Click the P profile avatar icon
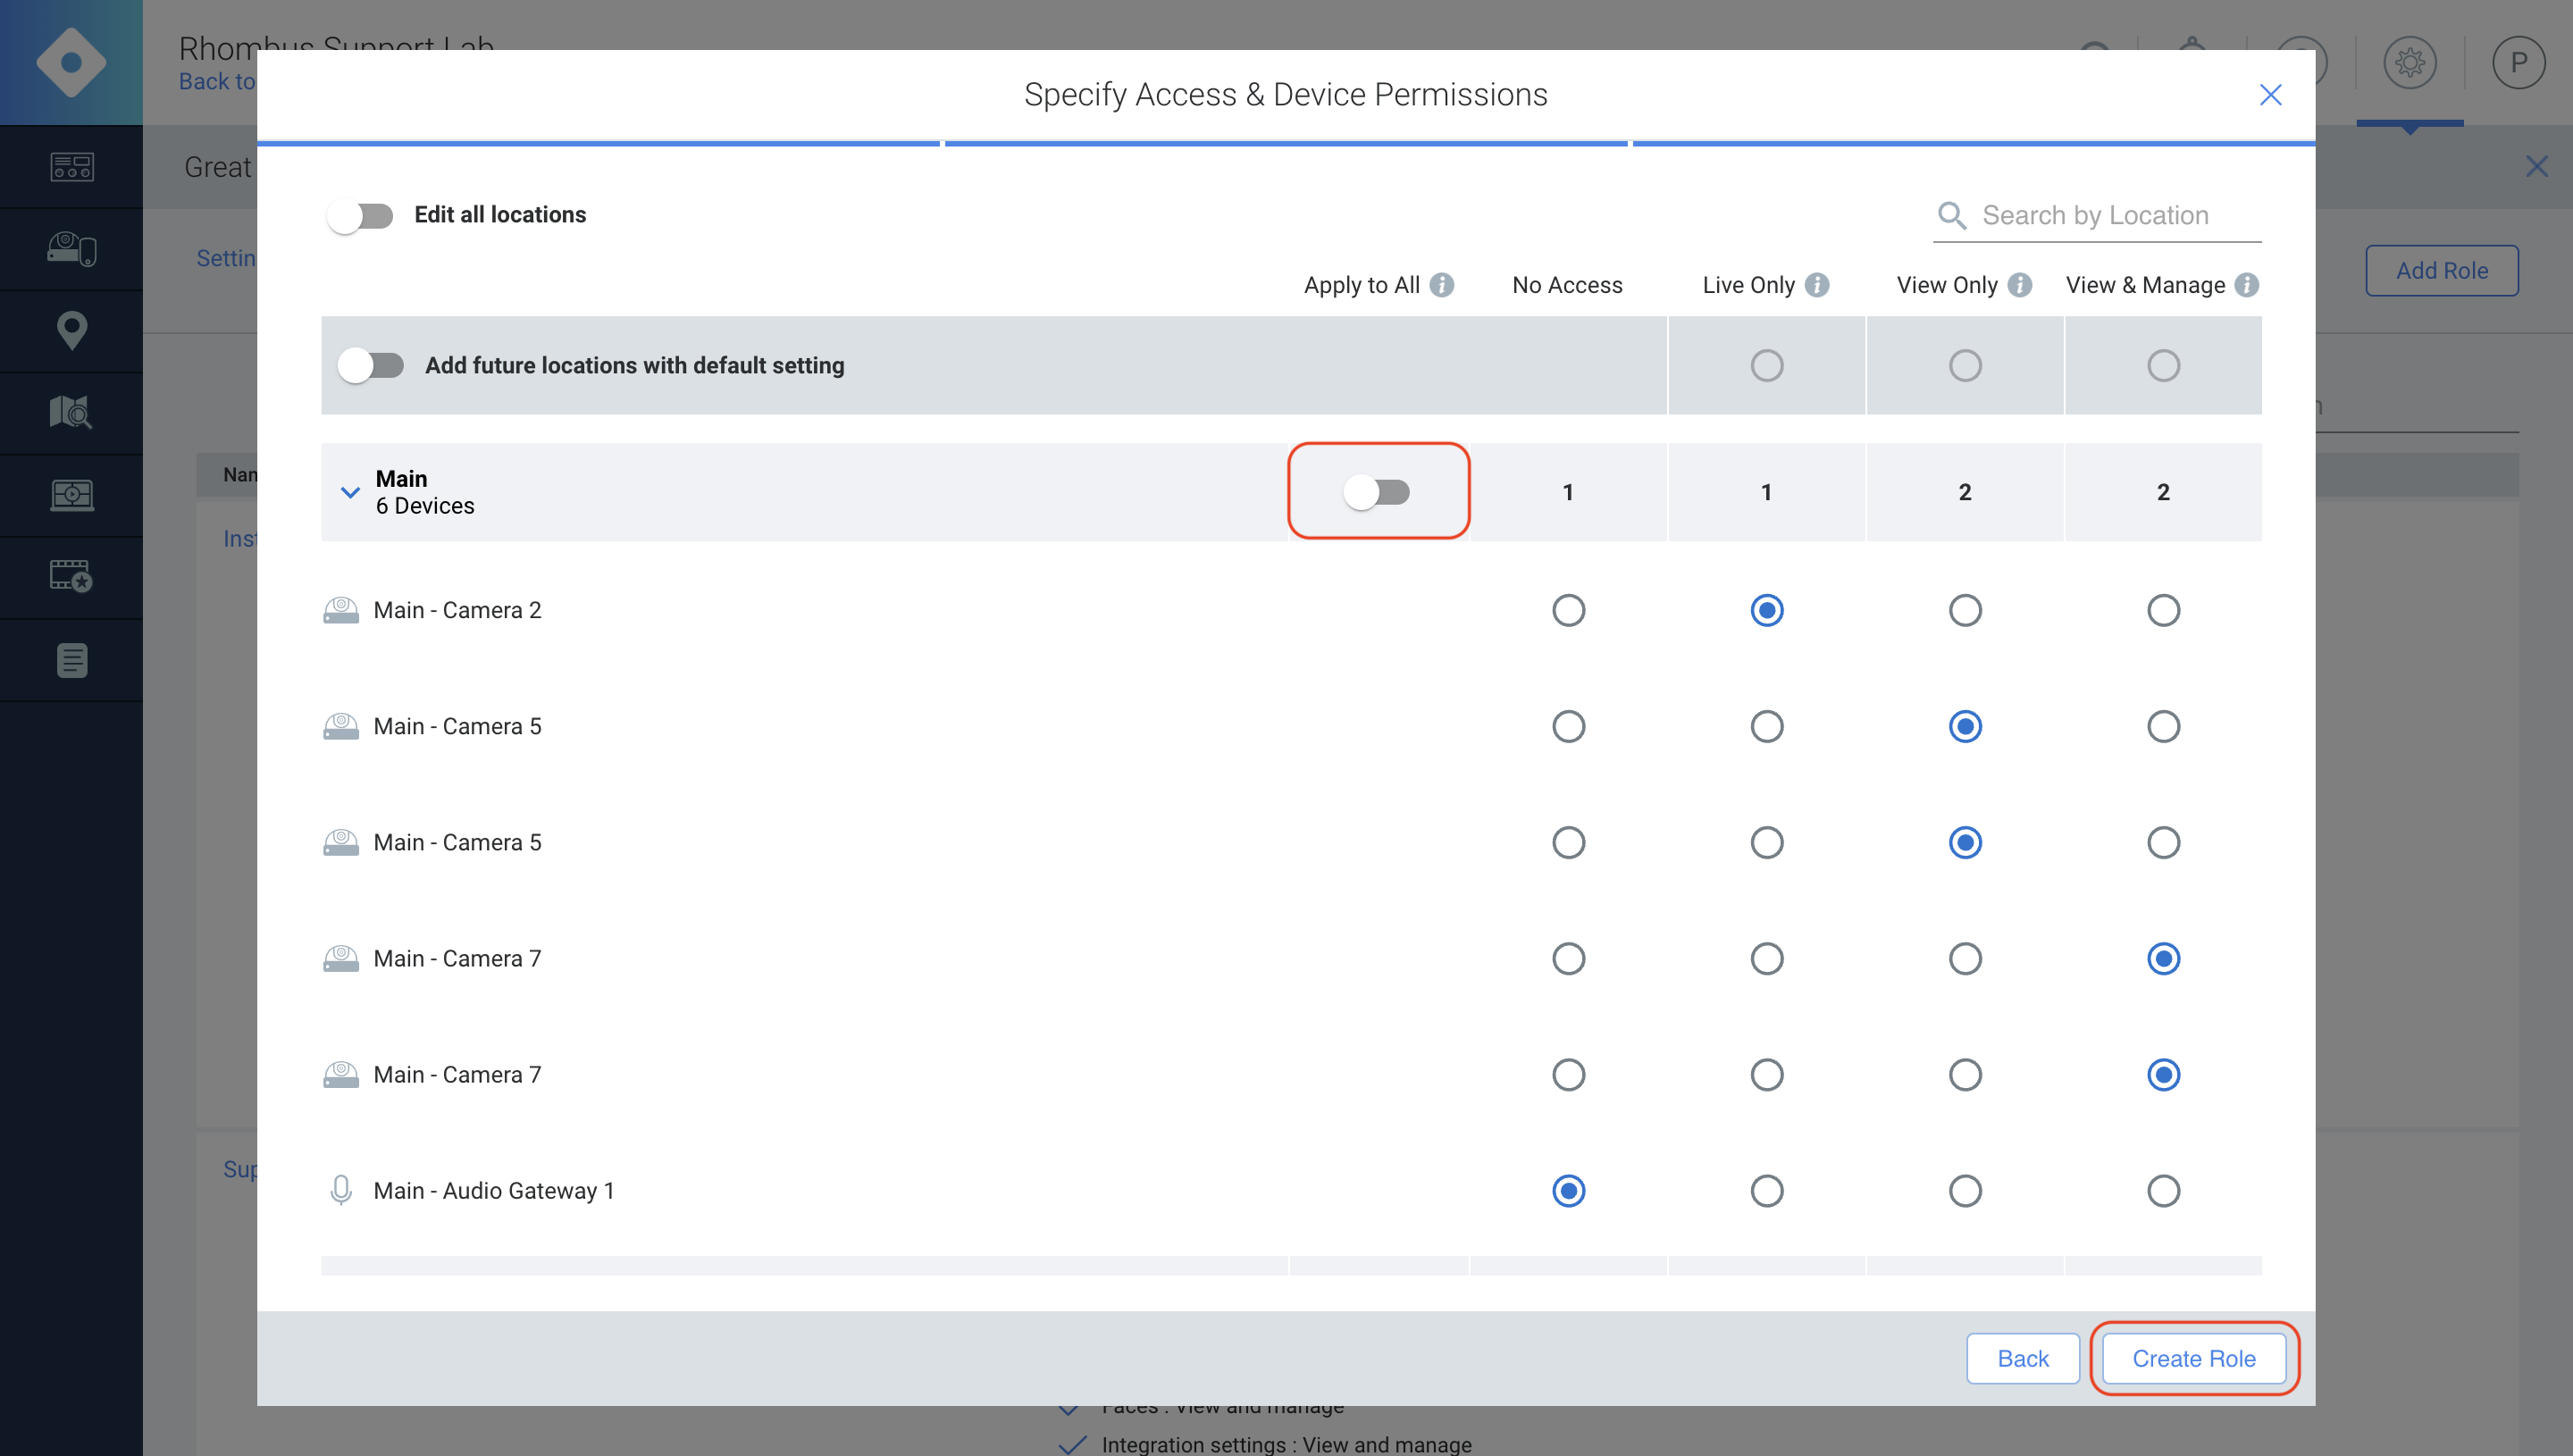 pos(2519,62)
